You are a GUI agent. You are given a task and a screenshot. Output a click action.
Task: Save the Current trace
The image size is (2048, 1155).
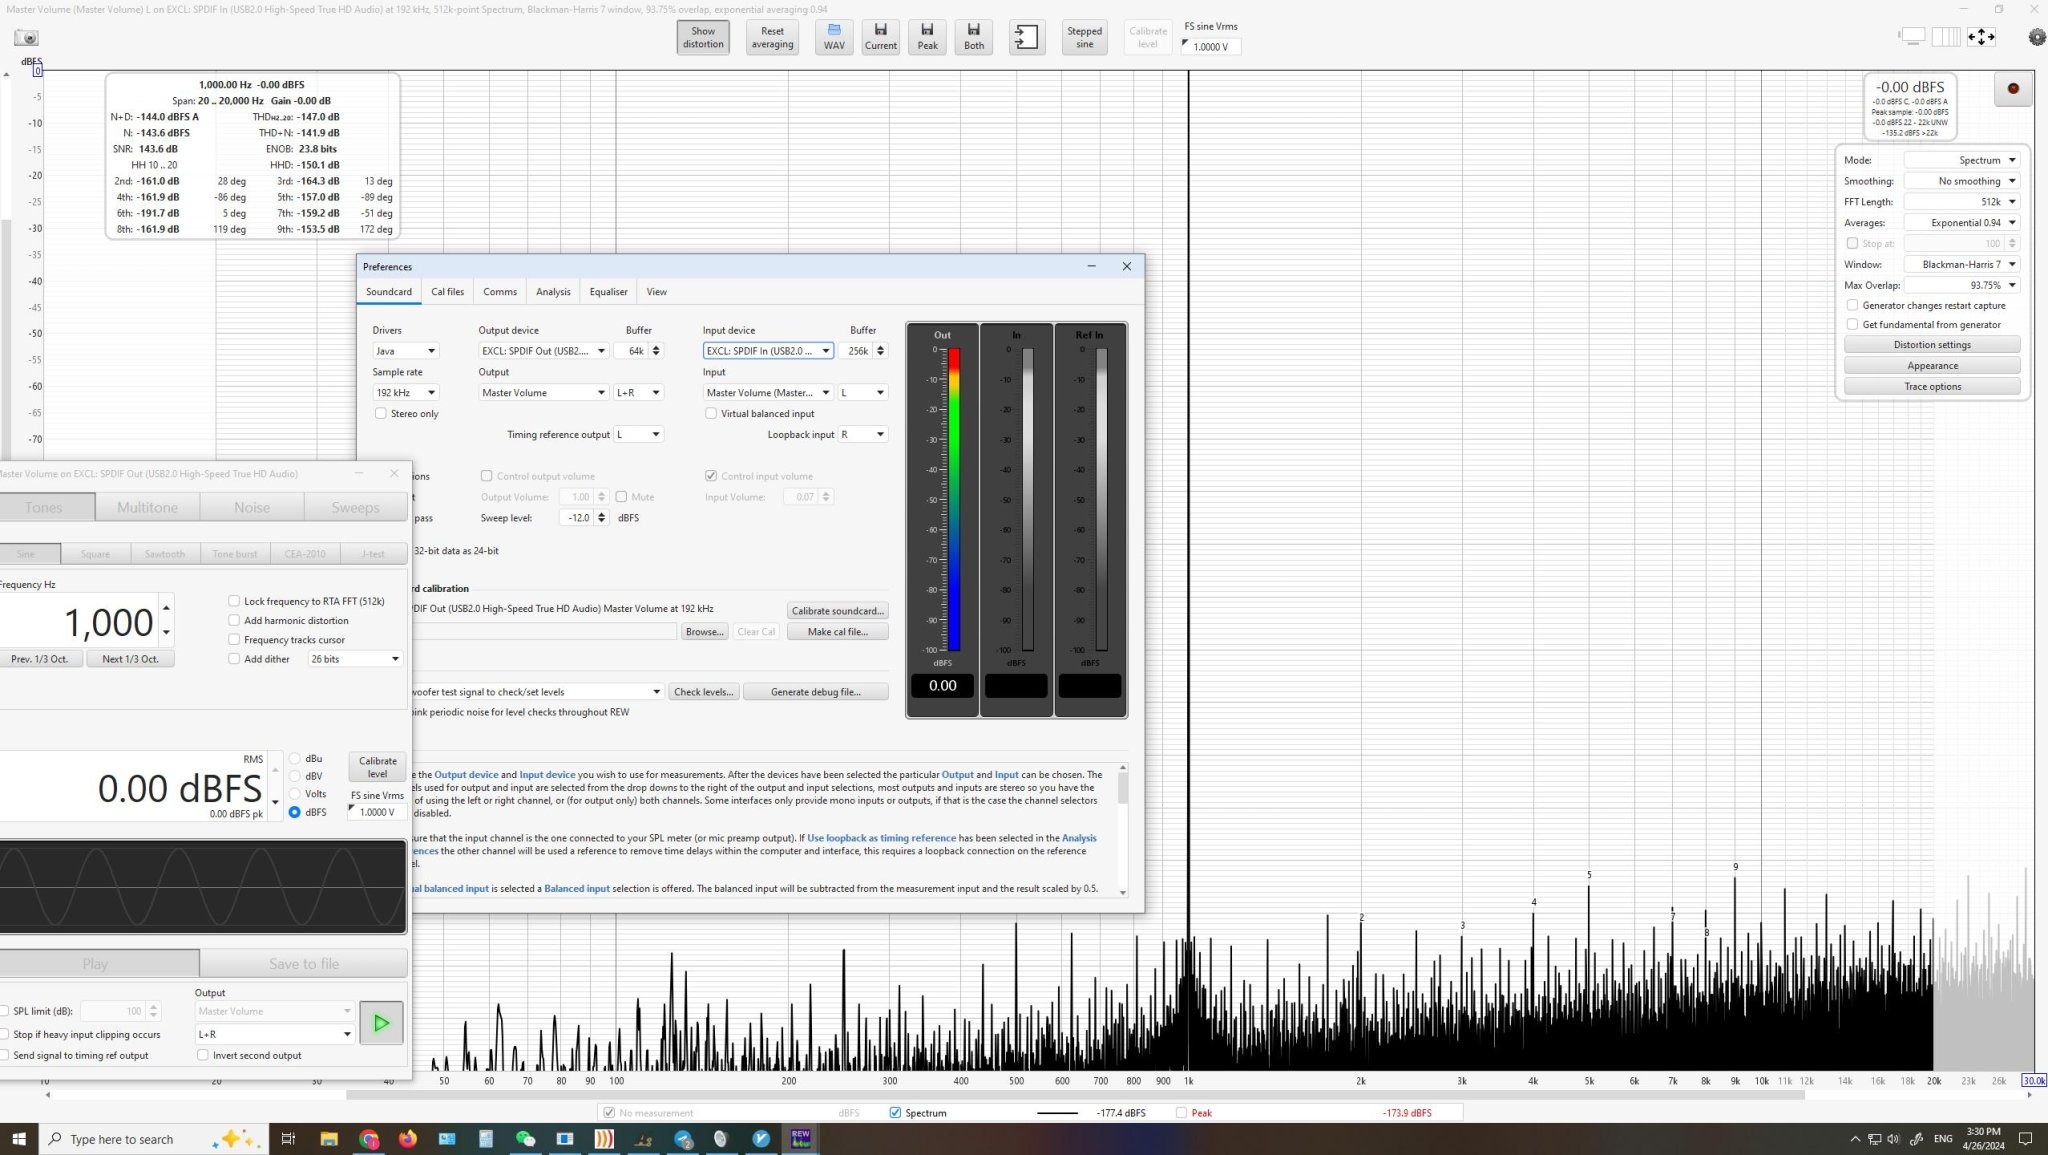click(881, 37)
